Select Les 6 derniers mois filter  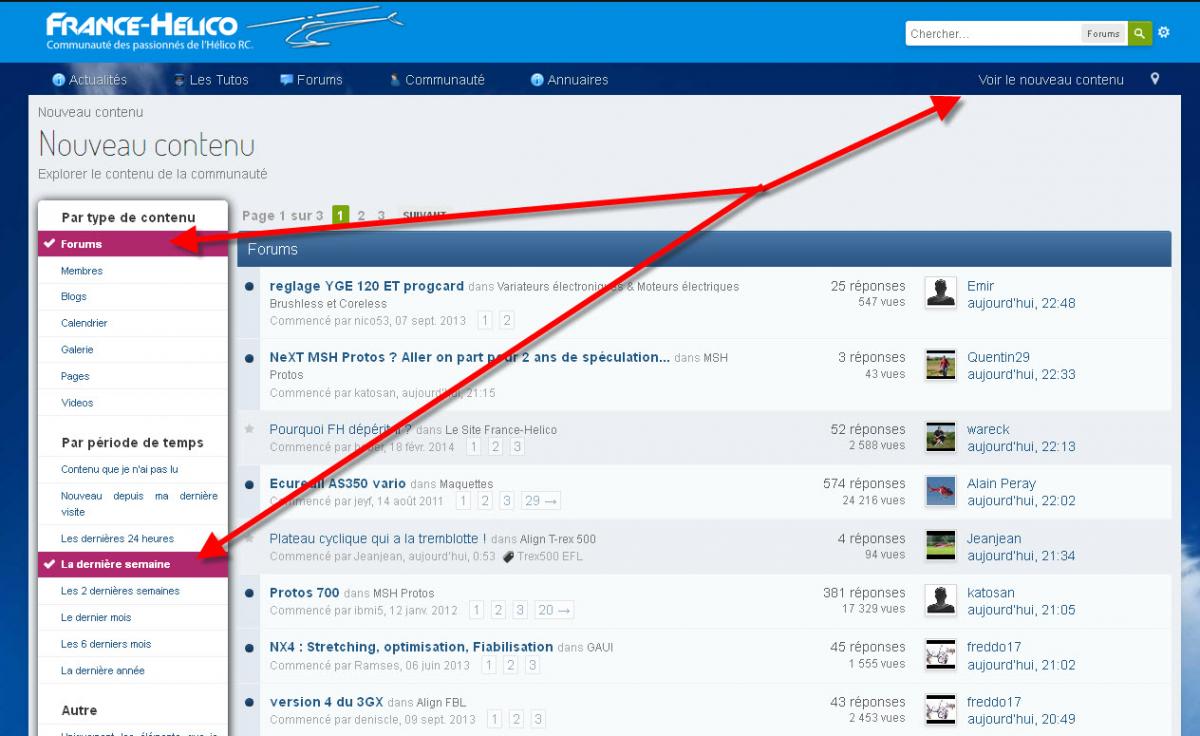(x=133, y=644)
